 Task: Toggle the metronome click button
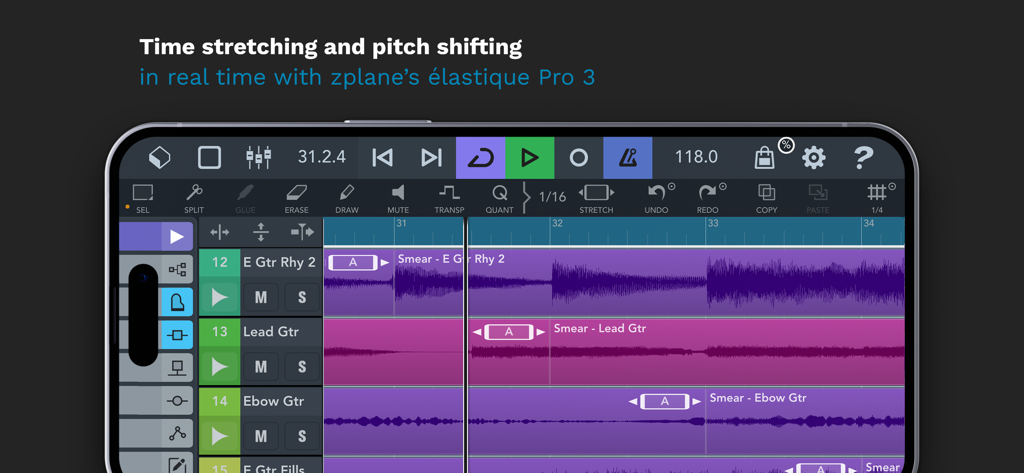[628, 157]
